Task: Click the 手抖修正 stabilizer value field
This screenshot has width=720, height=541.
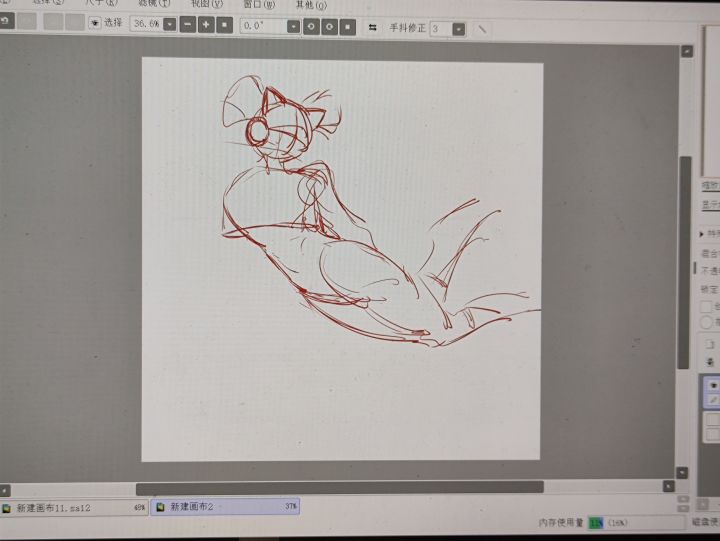Action: pos(441,29)
